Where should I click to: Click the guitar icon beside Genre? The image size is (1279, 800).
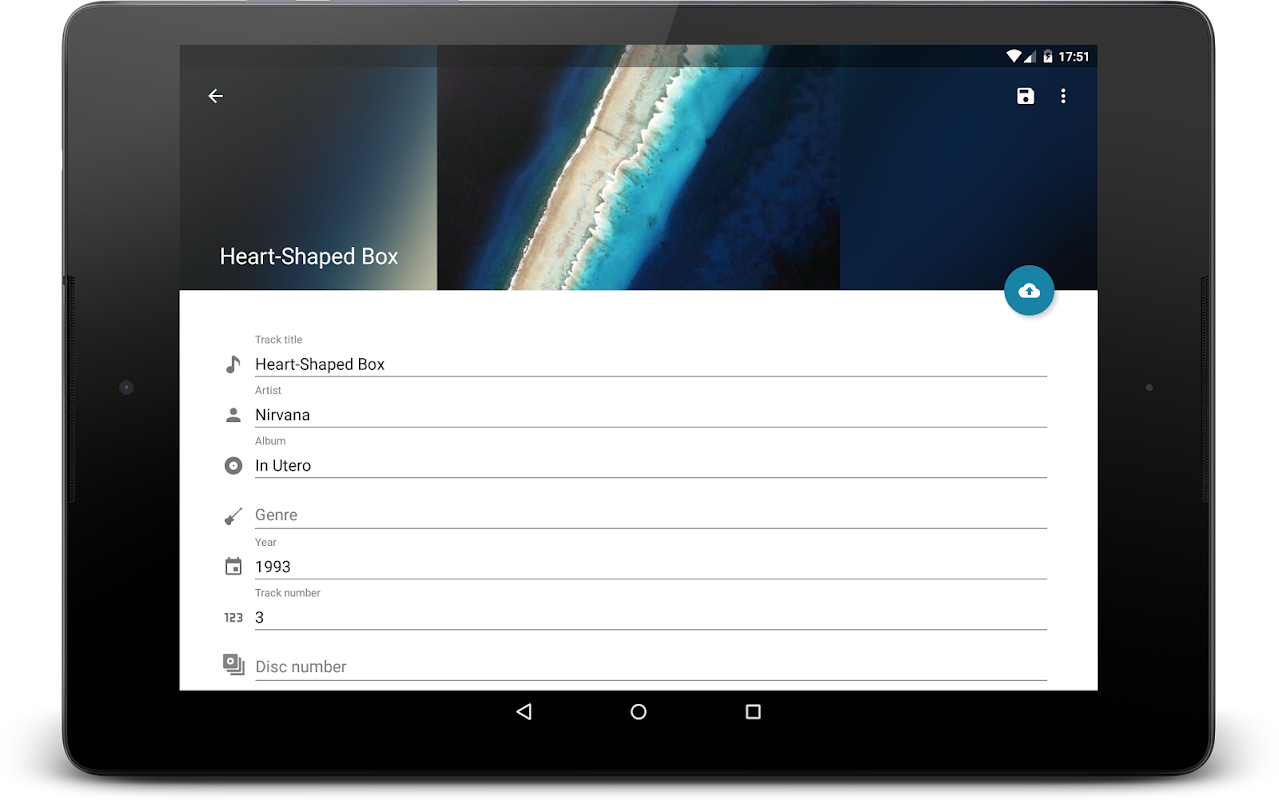(x=233, y=516)
